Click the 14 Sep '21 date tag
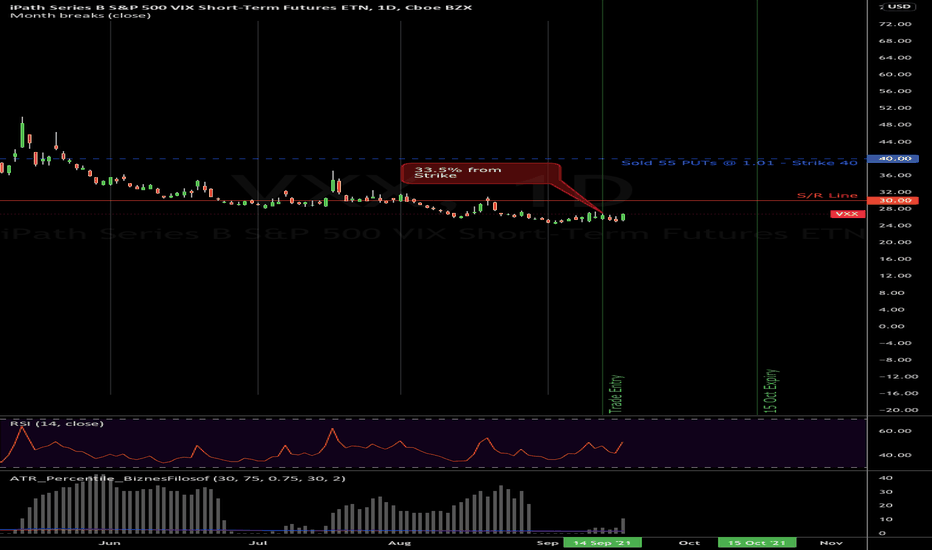 point(602,542)
